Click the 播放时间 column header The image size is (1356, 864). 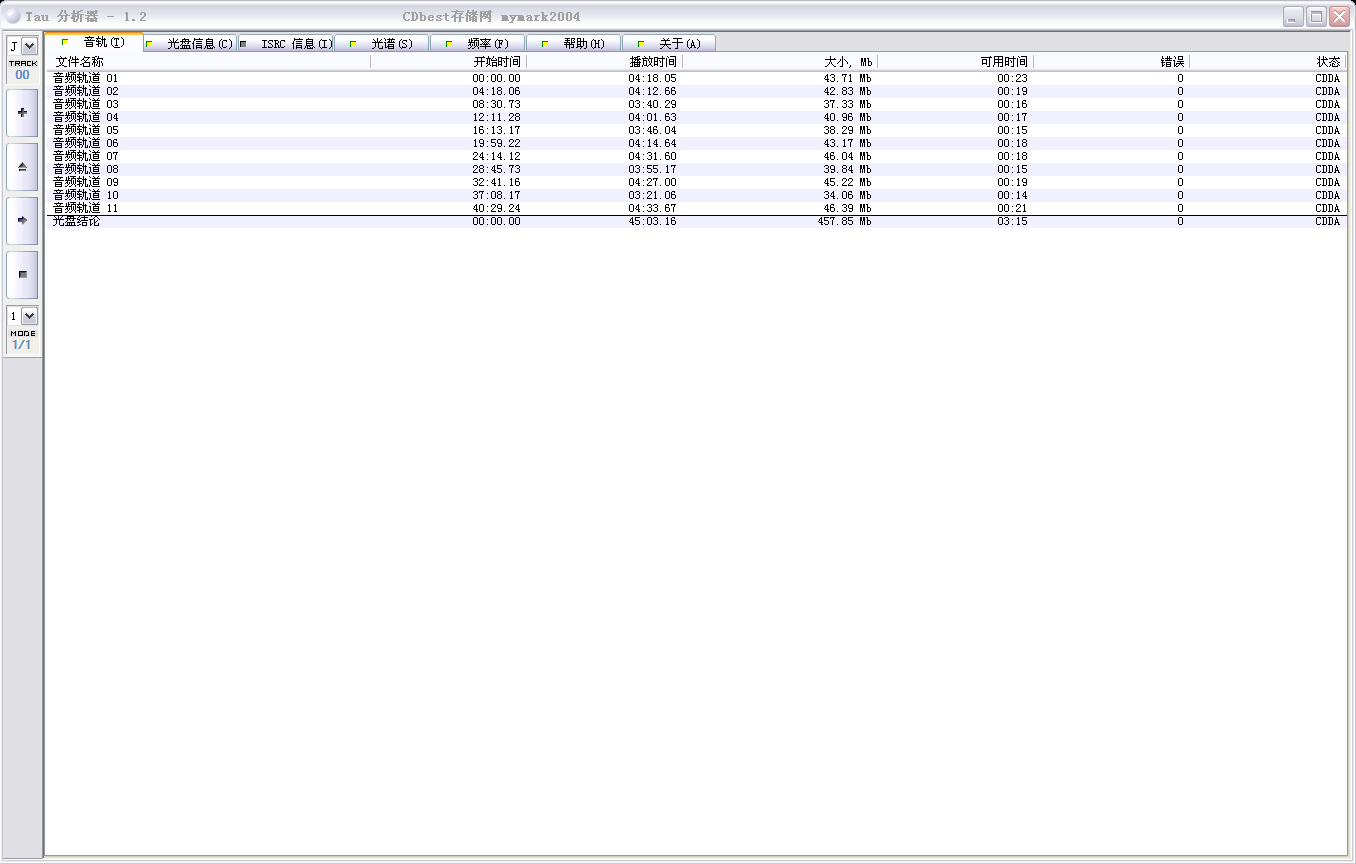coord(604,62)
